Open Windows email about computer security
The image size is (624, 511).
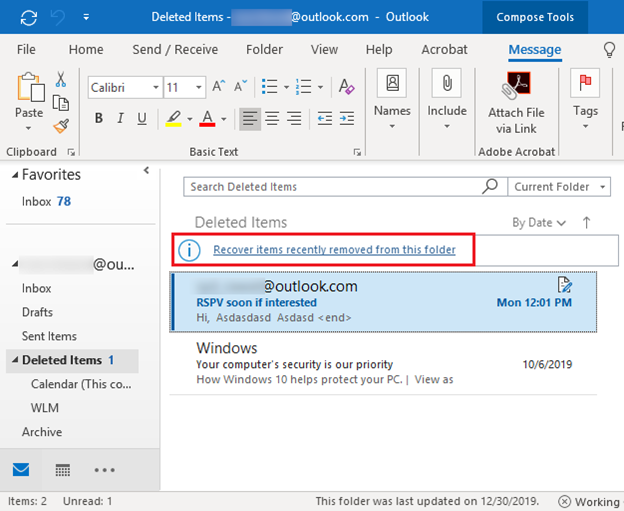383,364
